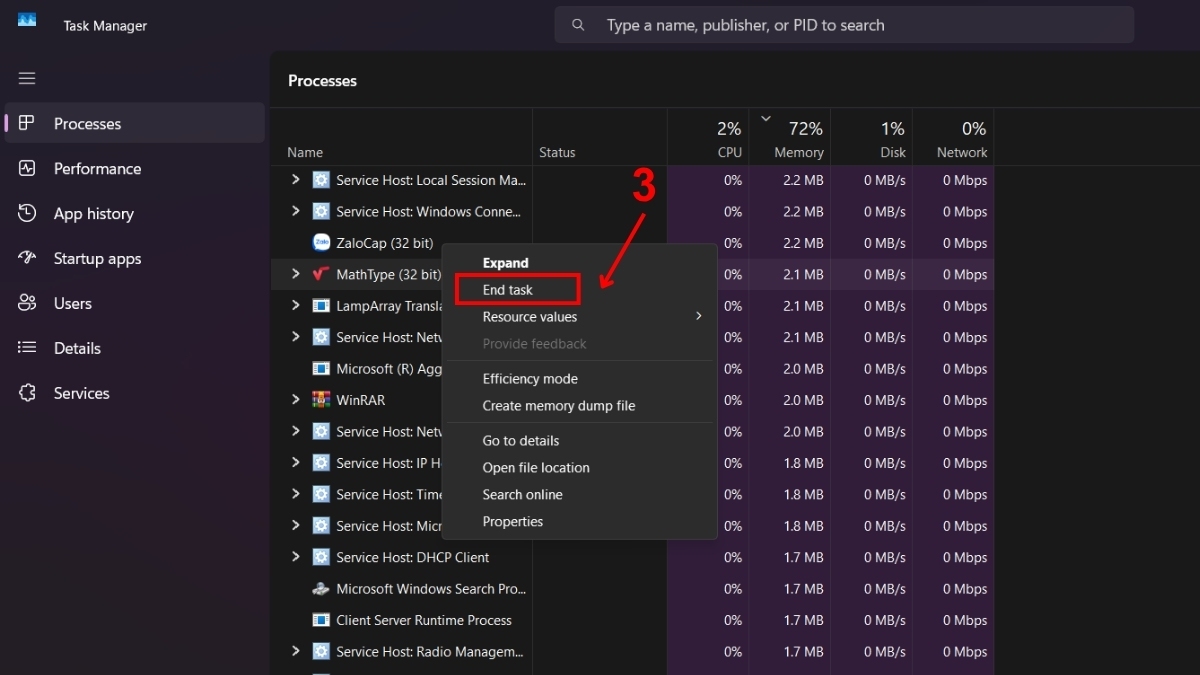The height and width of the screenshot is (675, 1200).
Task: Click the Service Host: Local Session gear icon
Action: click(321, 180)
